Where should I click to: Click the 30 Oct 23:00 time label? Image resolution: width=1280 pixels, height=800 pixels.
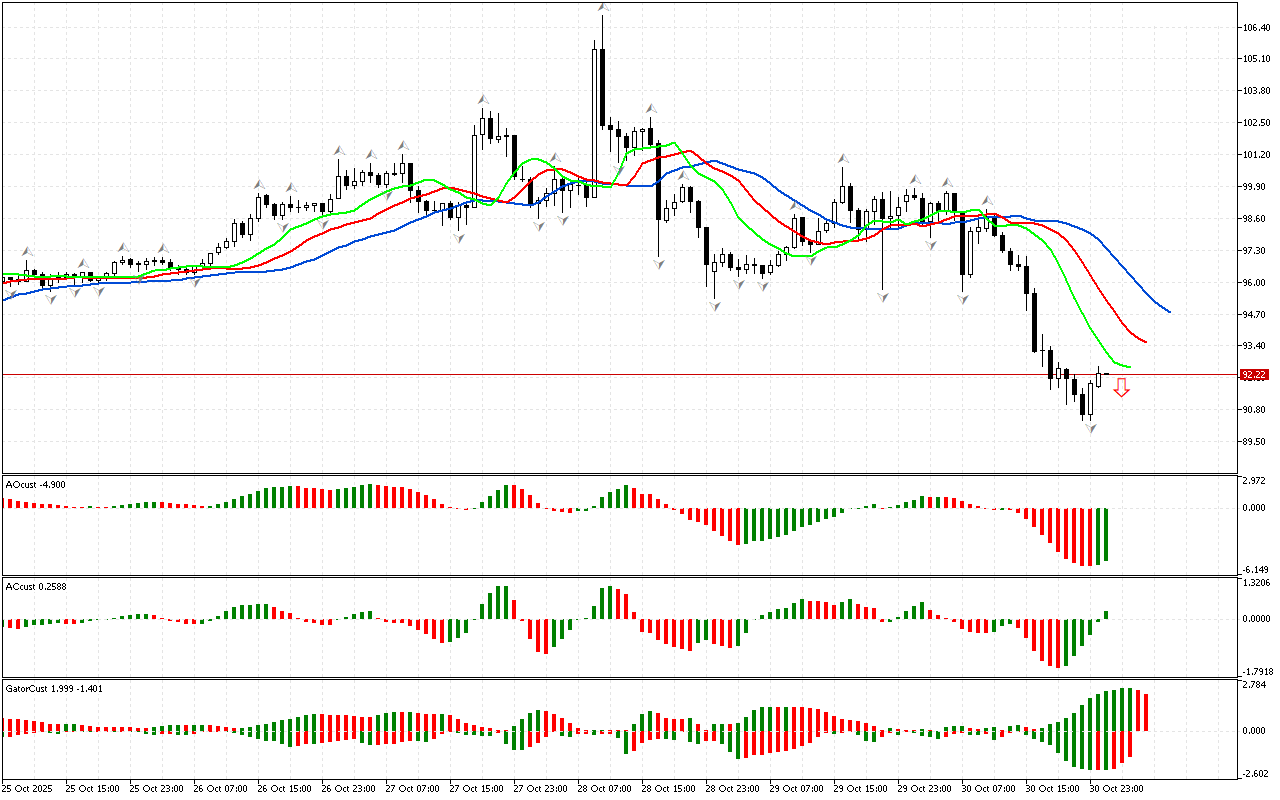1116,788
